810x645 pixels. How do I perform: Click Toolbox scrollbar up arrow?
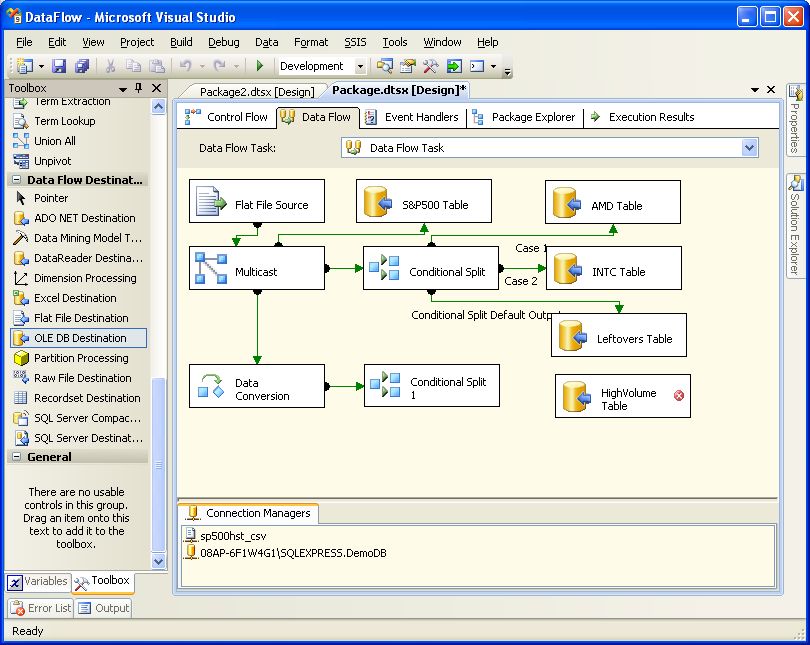[x=159, y=106]
